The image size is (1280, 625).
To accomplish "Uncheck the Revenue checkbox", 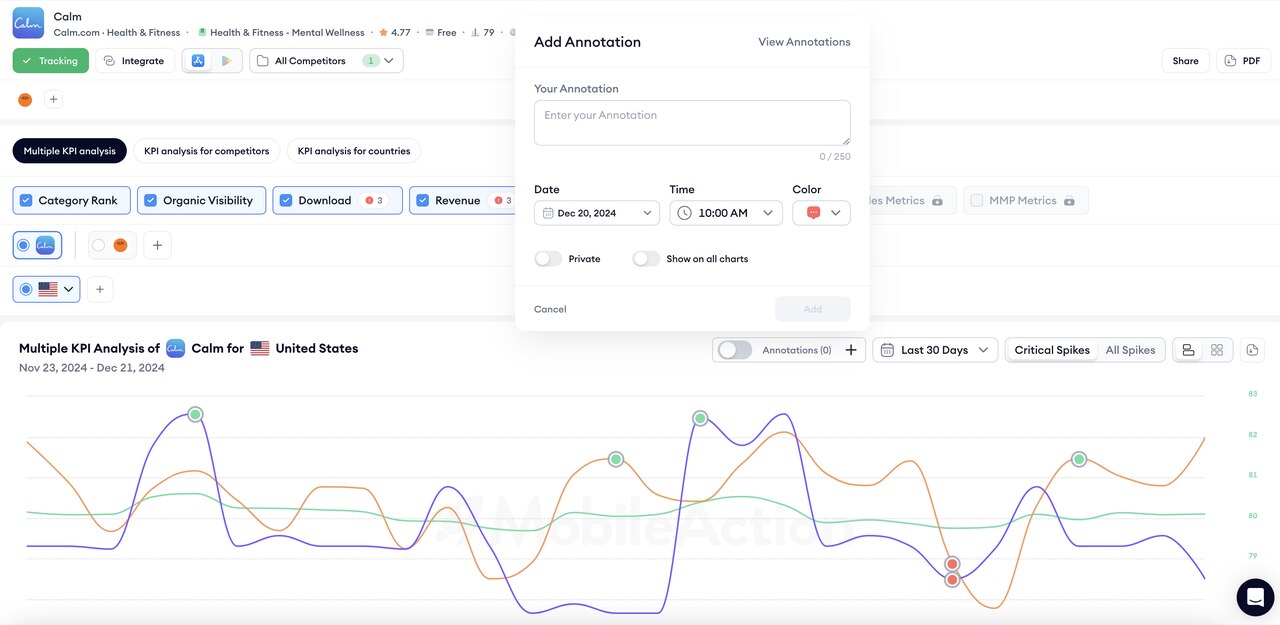I will tap(423, 200).
